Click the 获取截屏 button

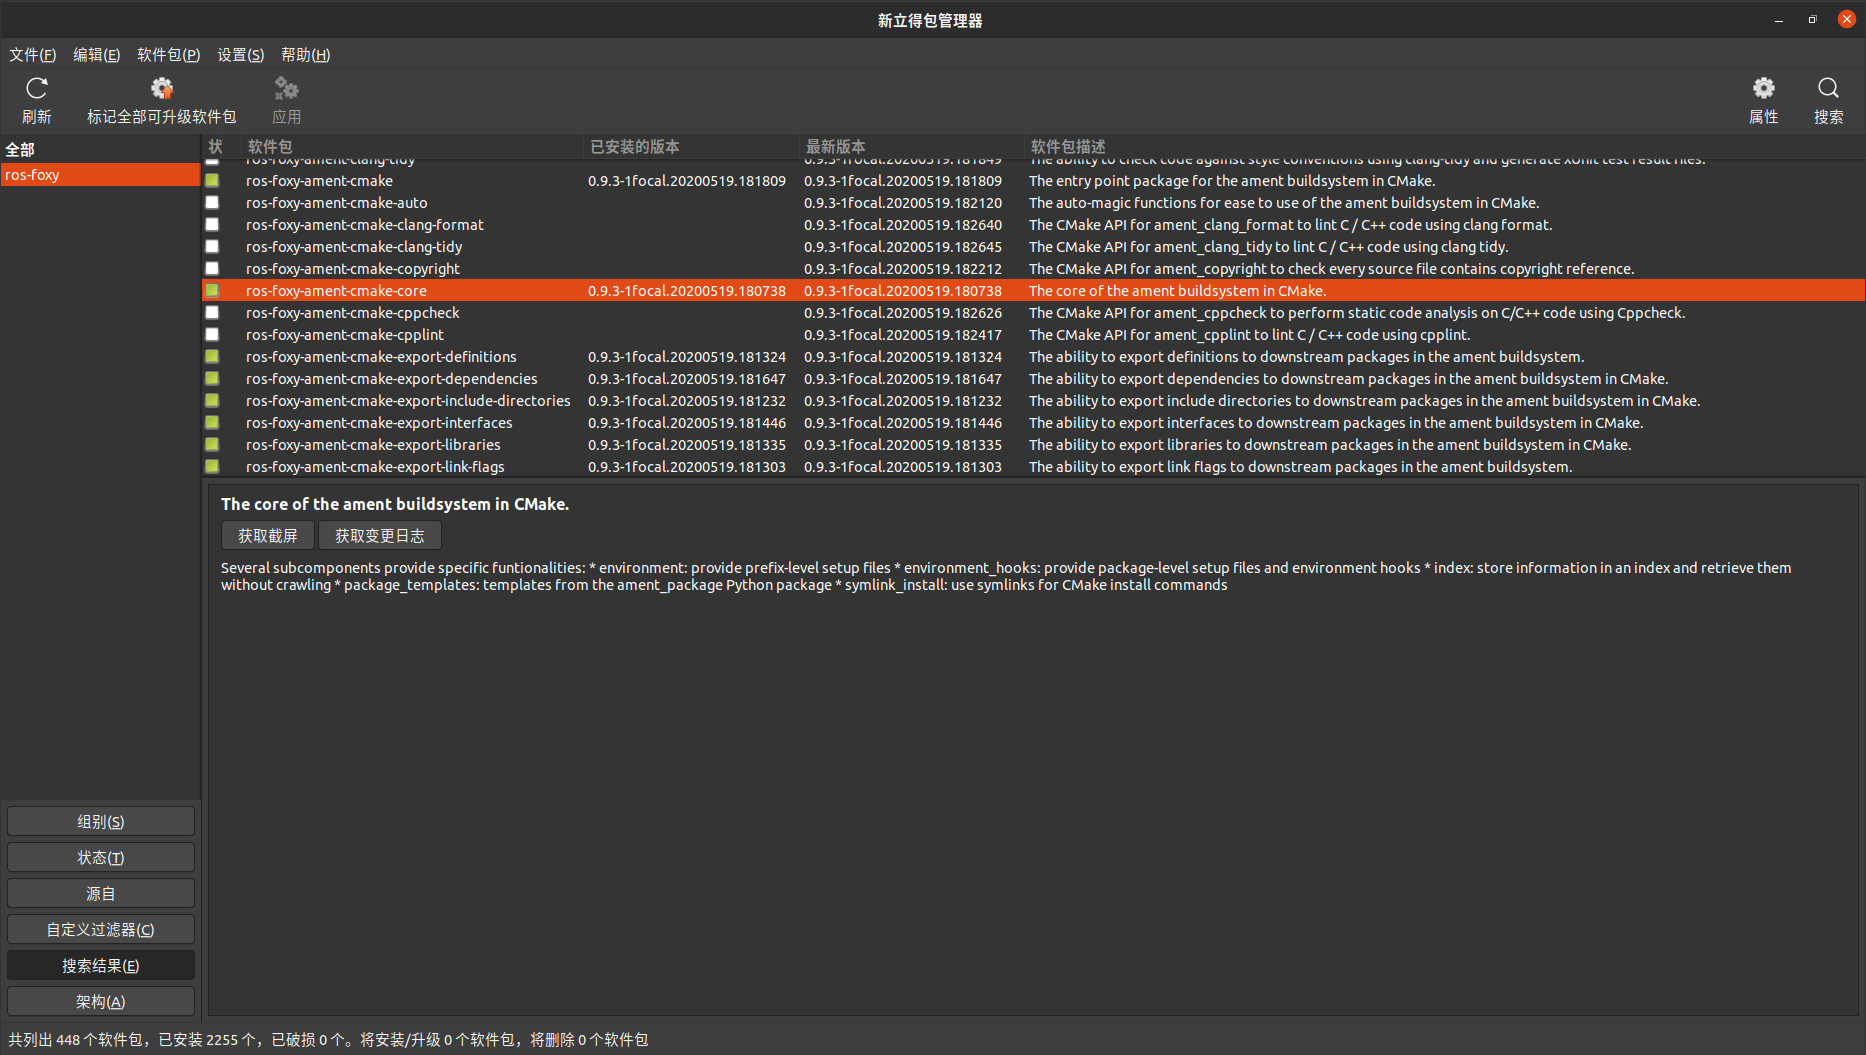tap(266, 535)
